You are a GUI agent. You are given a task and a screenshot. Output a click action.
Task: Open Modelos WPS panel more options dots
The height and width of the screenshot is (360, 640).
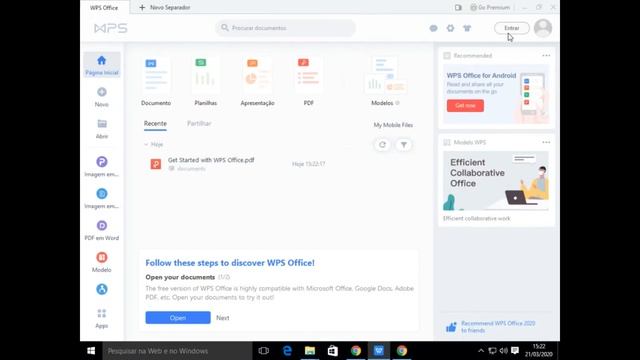[546, 142]
